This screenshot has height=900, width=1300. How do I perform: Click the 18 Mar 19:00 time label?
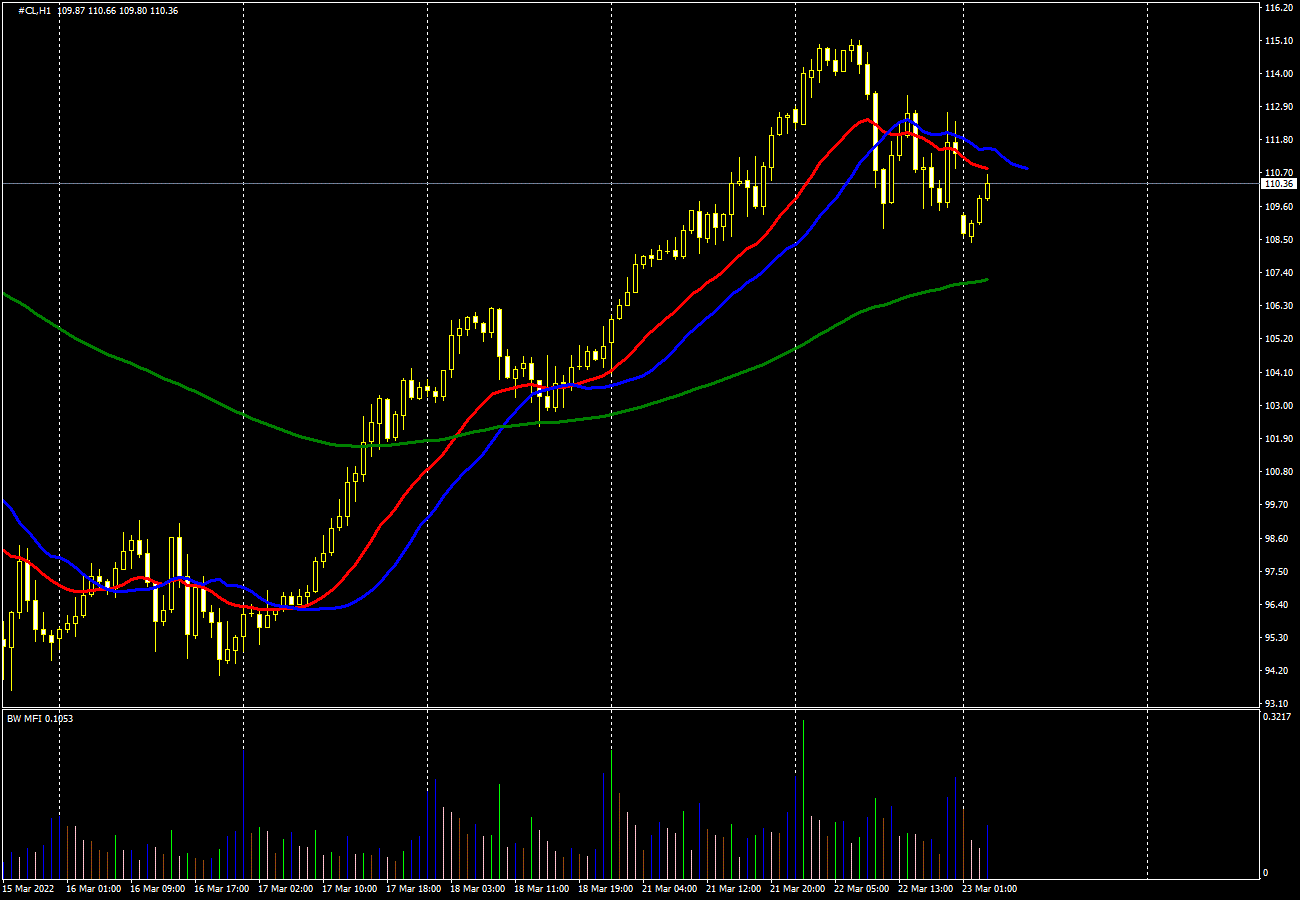pos(606,888)
